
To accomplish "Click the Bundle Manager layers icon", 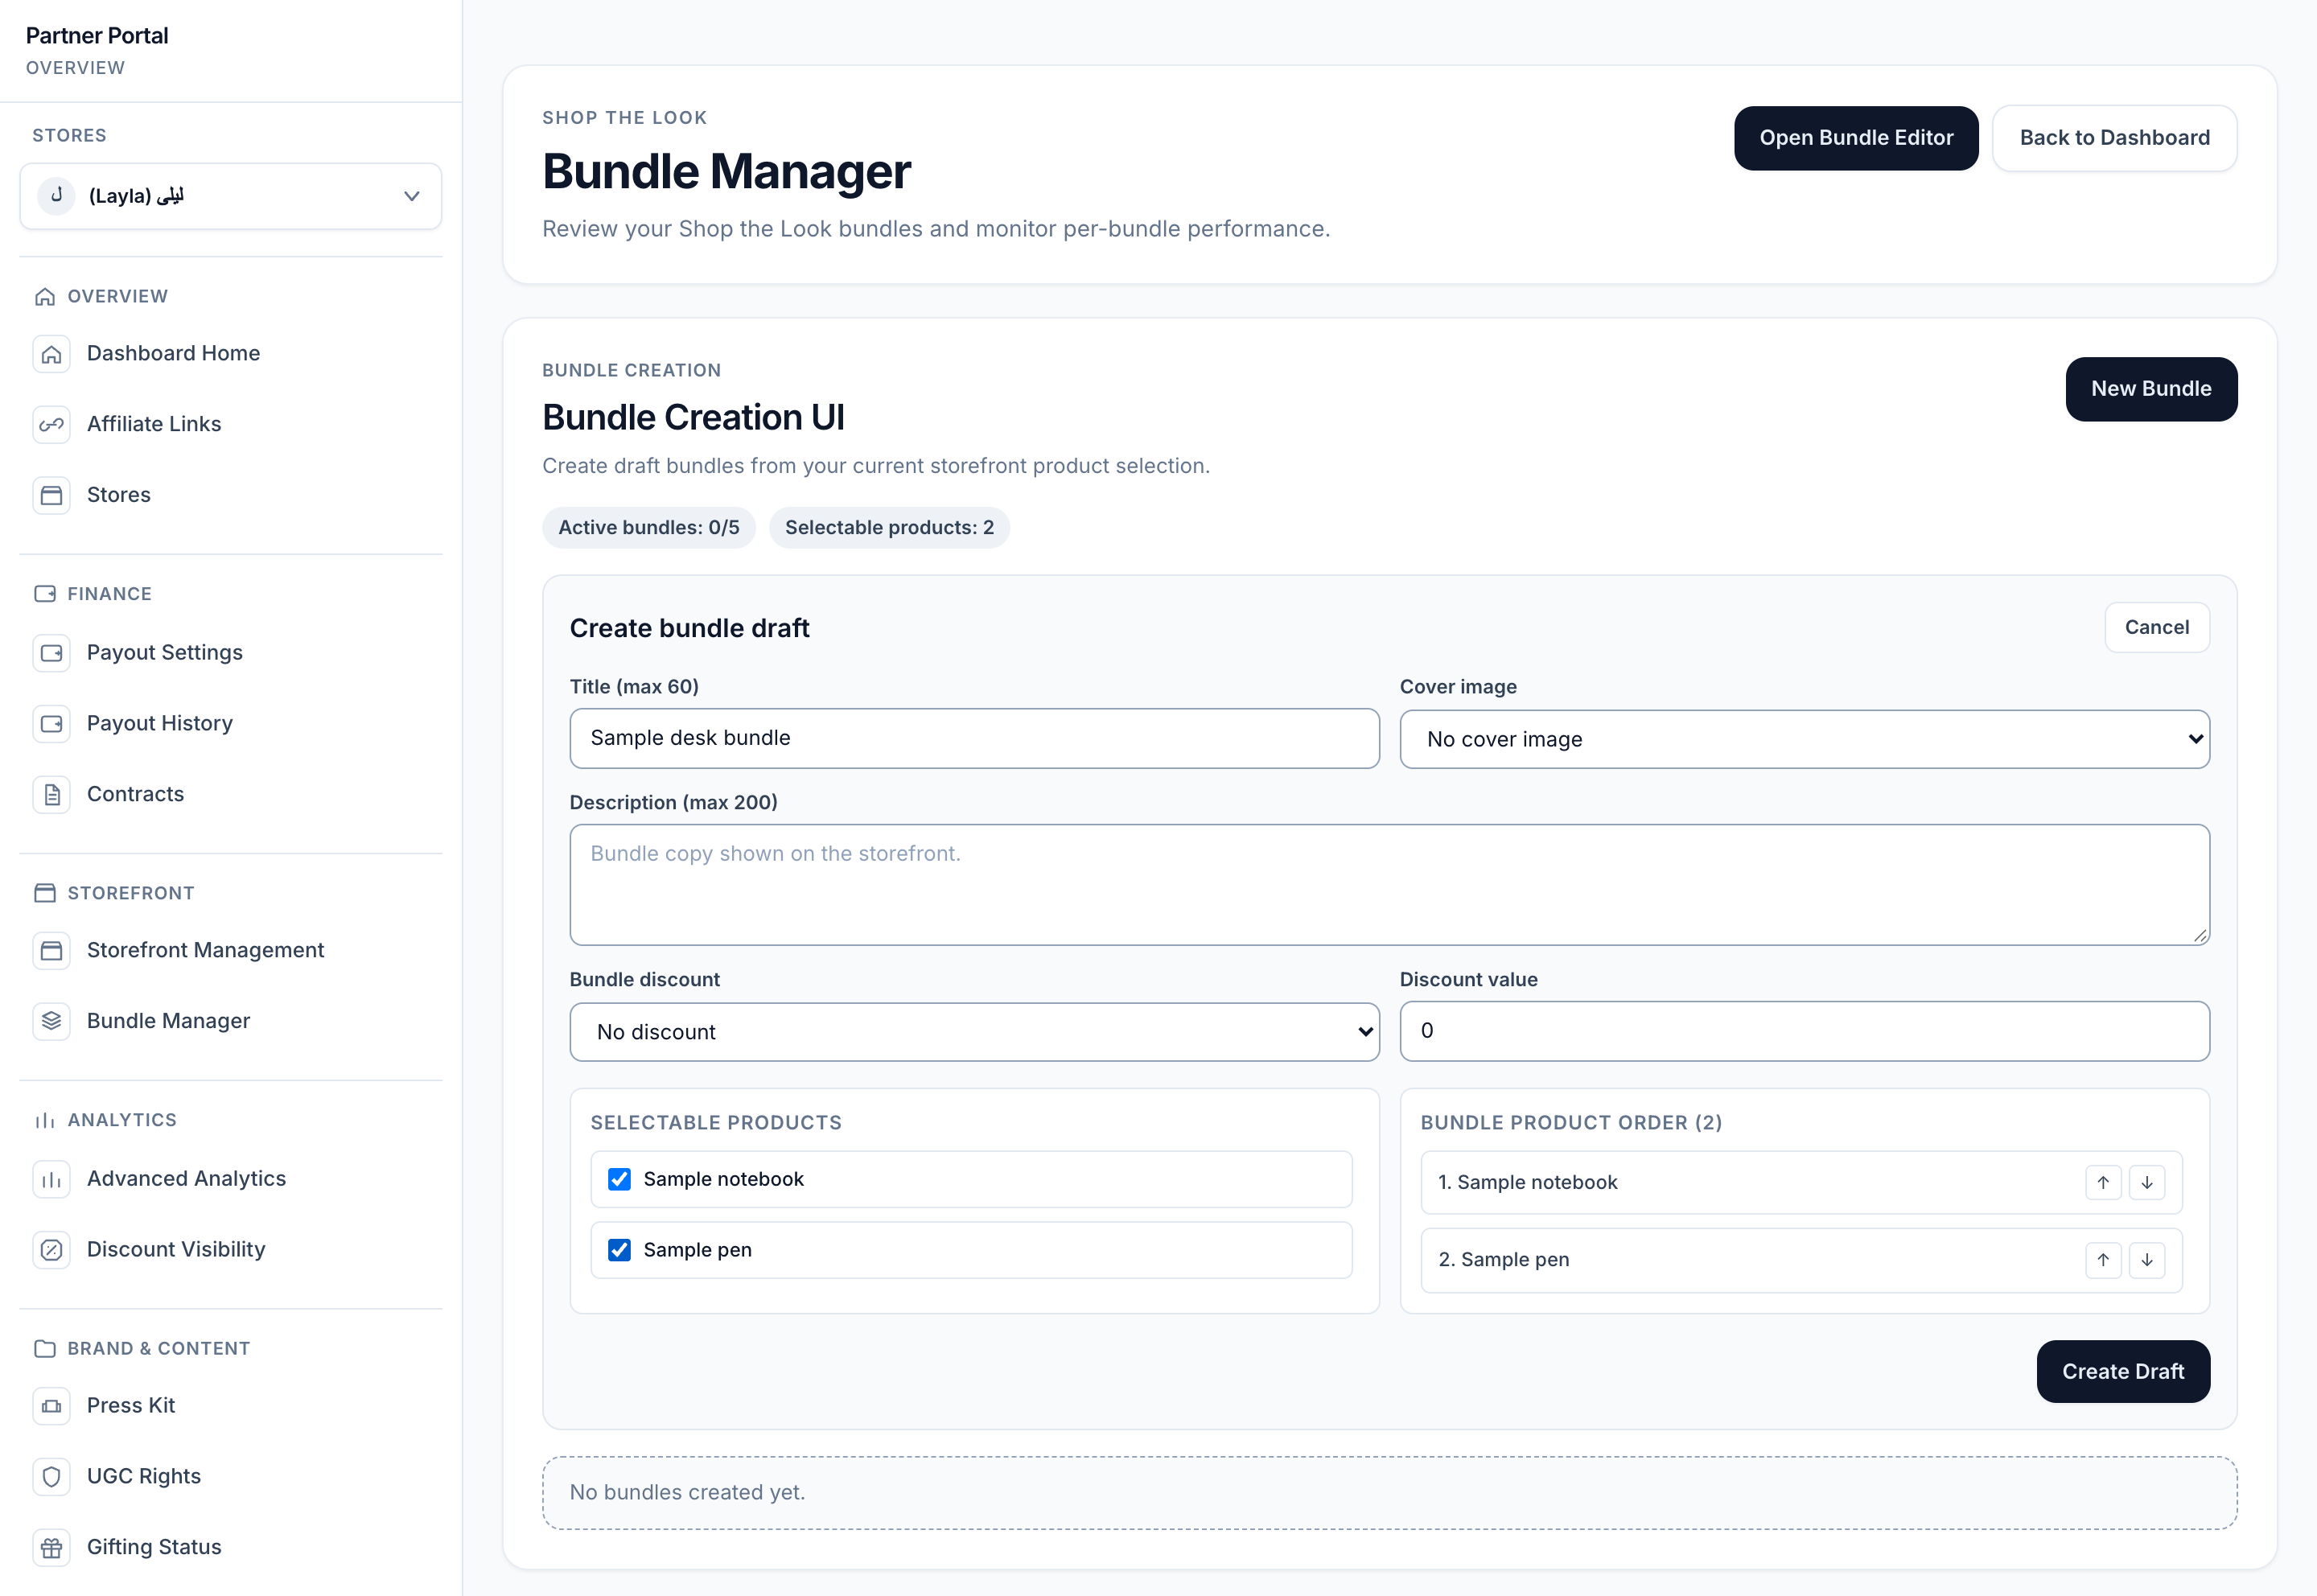I will [51, 1021].
